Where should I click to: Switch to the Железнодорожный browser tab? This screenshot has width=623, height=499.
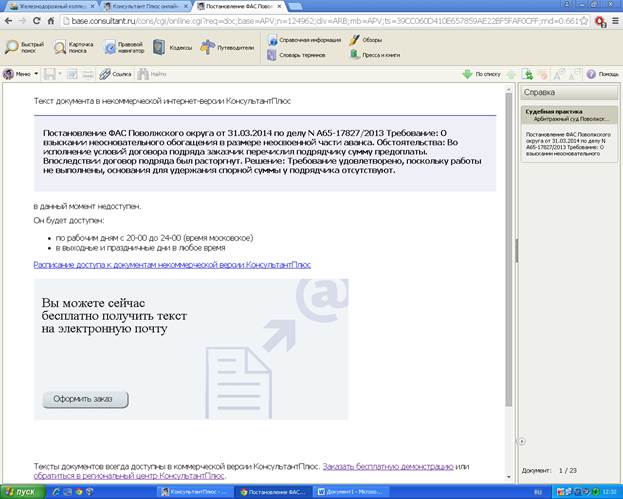click(x=52, y=6)
